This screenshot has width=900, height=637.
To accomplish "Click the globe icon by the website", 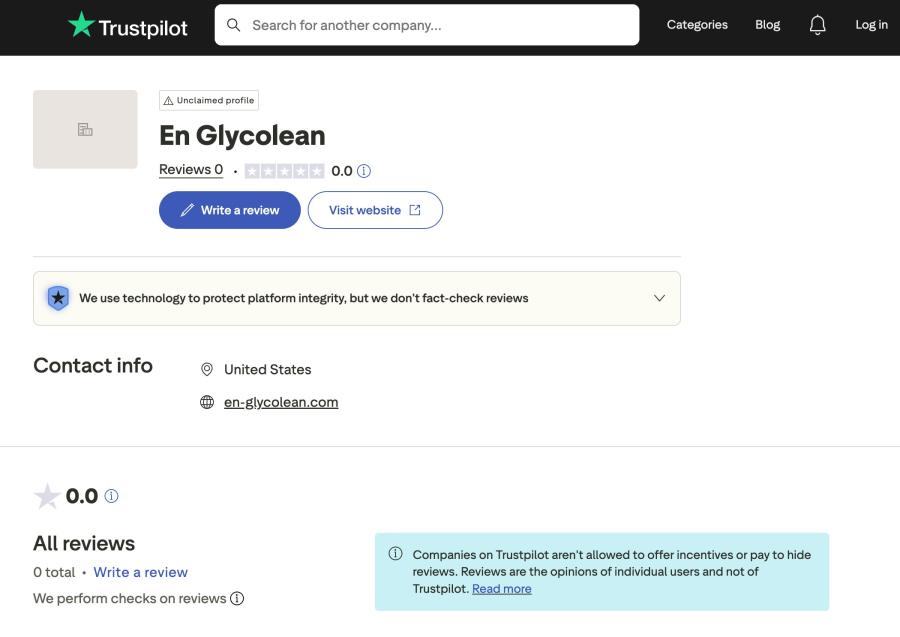I will point(207,402).
